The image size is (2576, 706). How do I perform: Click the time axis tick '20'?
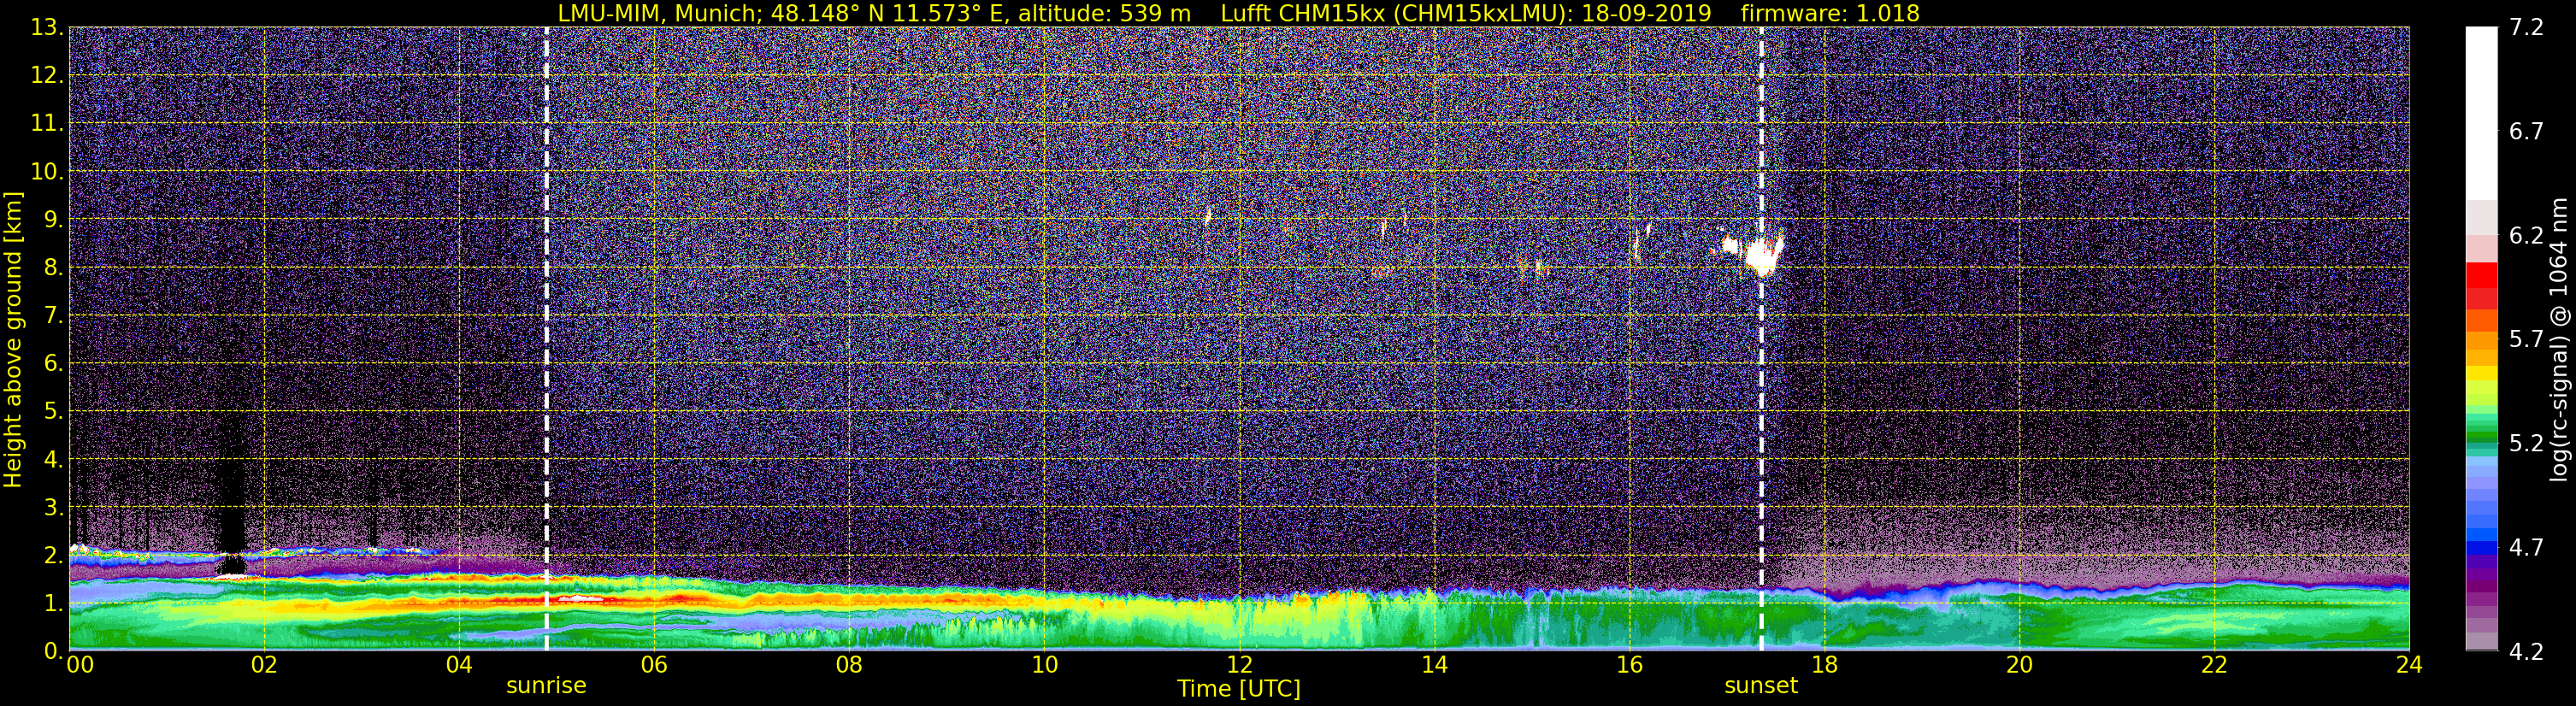(x=2019, y=665)
